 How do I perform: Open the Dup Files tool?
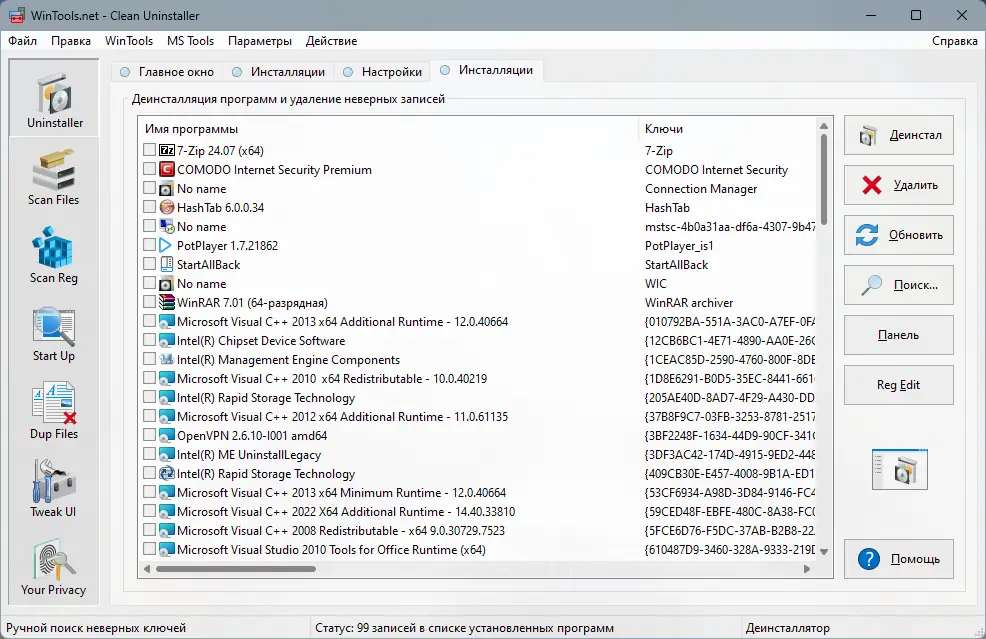click(54, 411)
